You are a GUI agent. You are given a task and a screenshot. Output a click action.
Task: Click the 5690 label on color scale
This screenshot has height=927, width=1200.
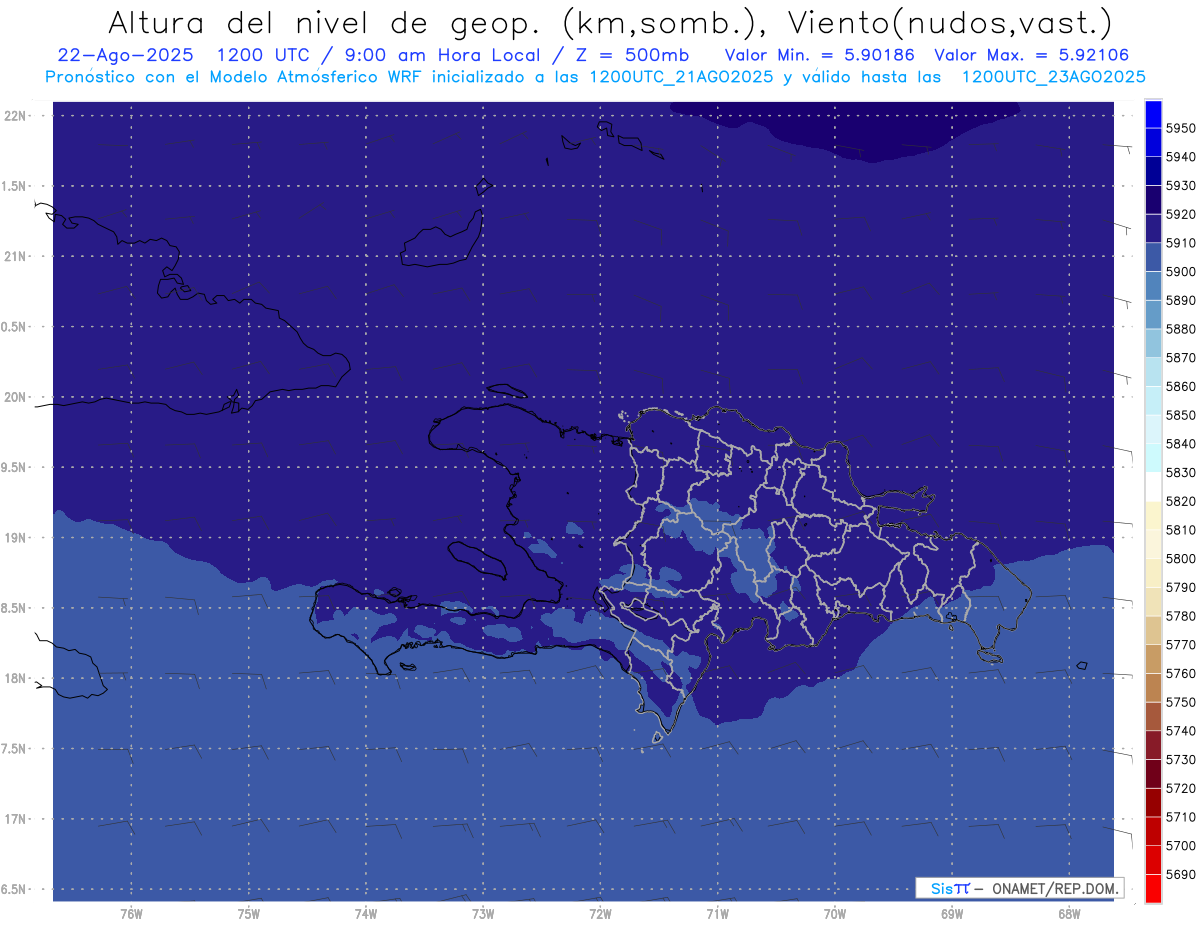pos(1180,874)
